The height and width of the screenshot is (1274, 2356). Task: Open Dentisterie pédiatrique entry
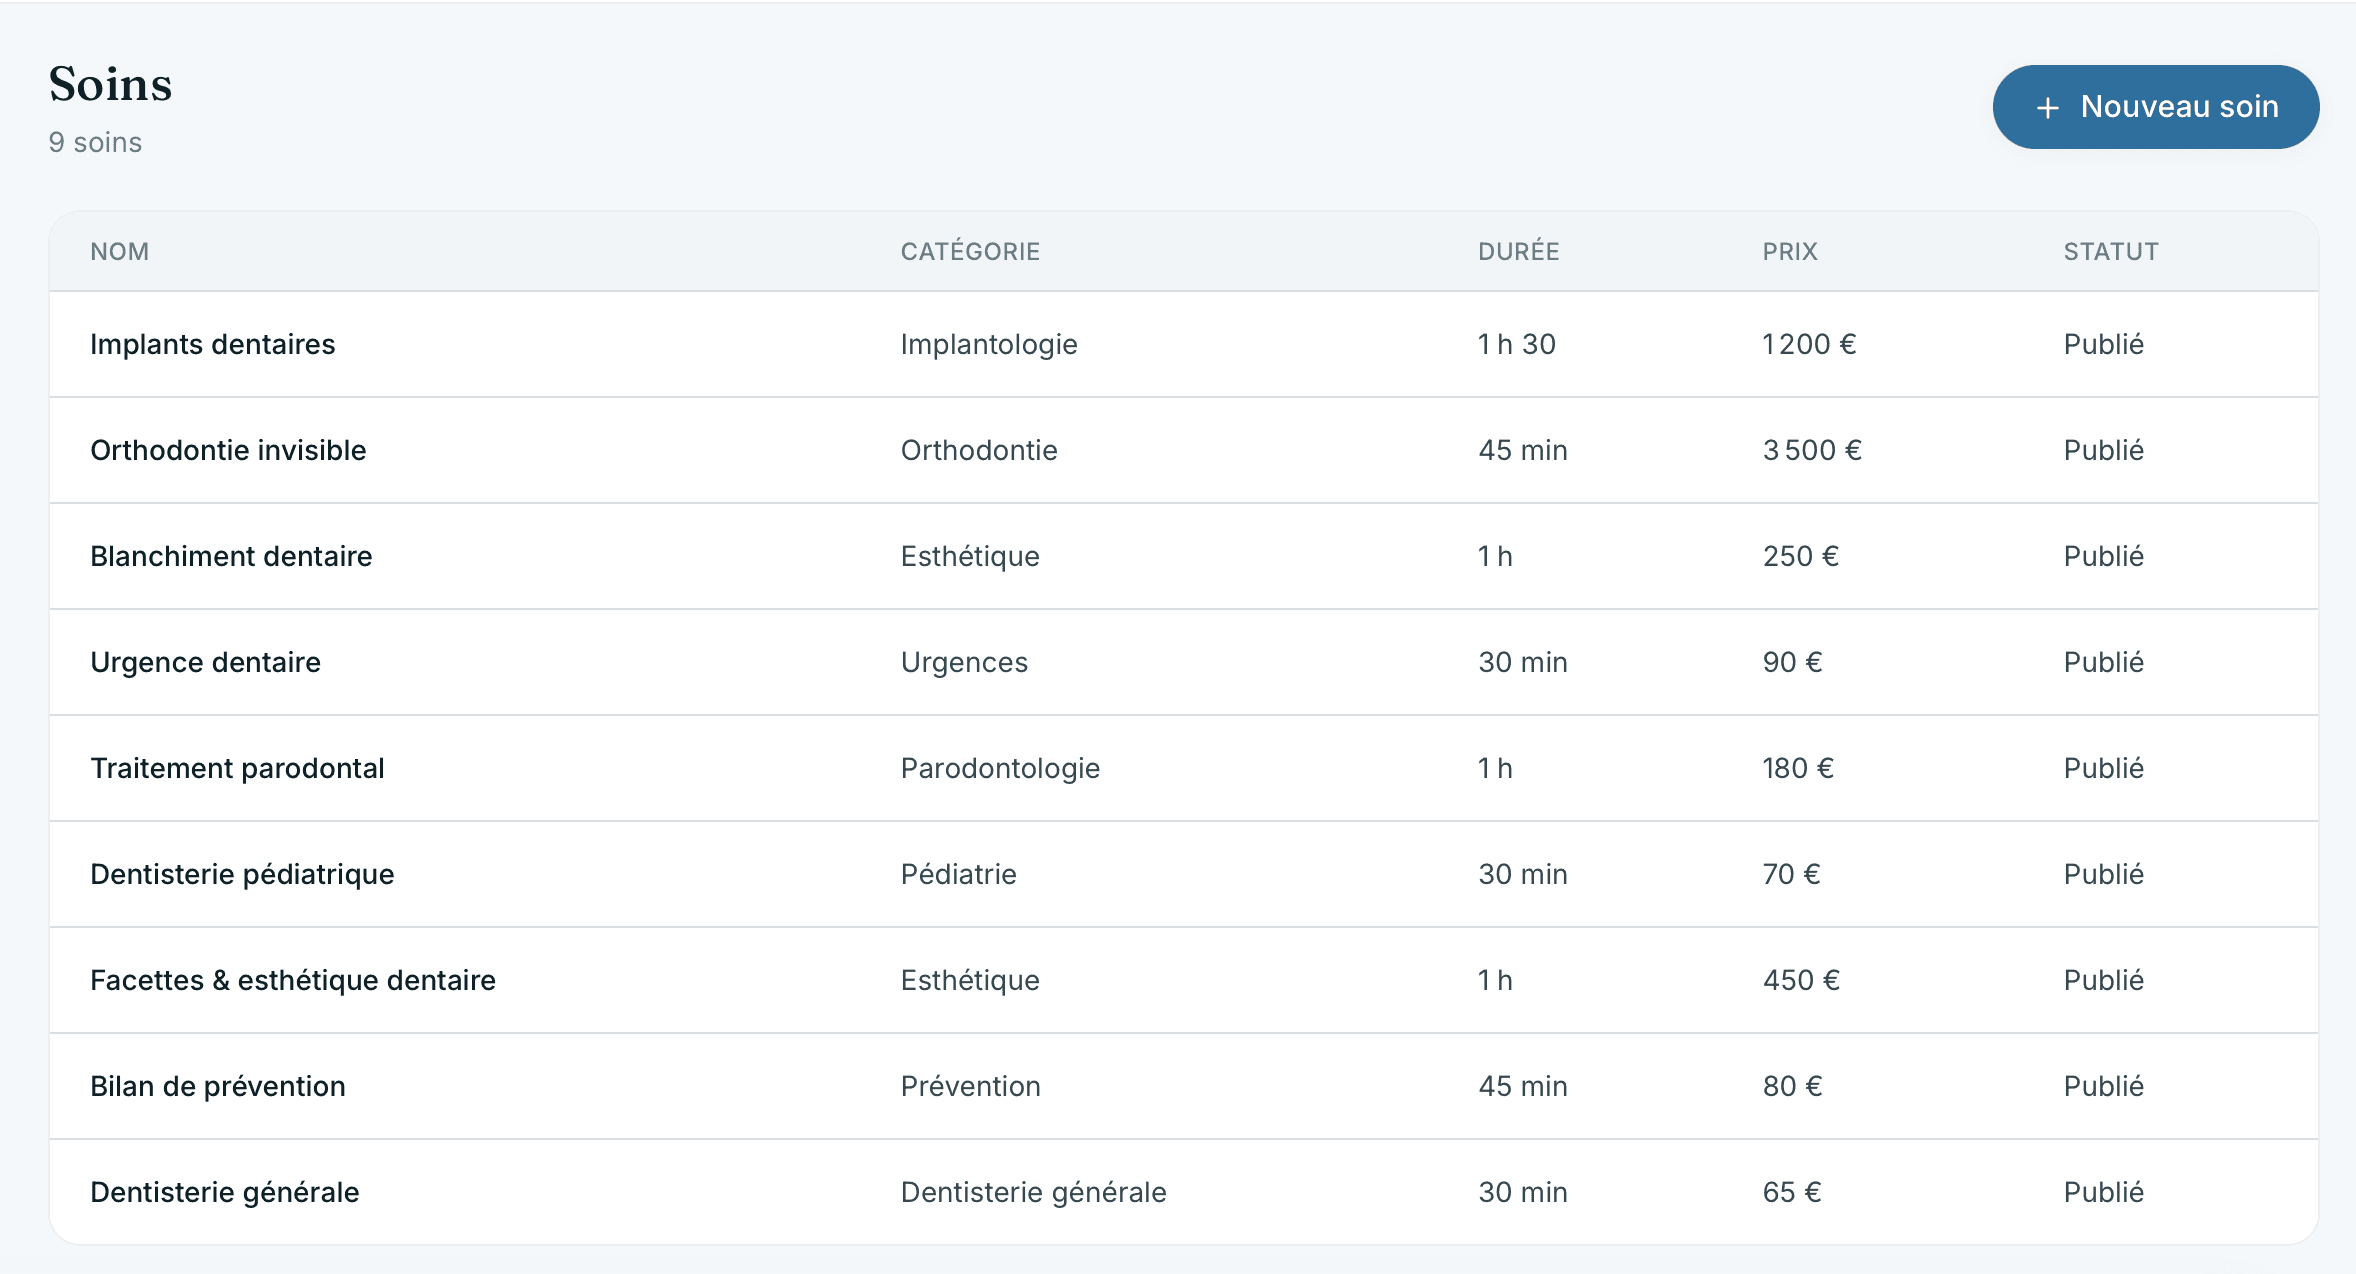click(x=242, y=874)
